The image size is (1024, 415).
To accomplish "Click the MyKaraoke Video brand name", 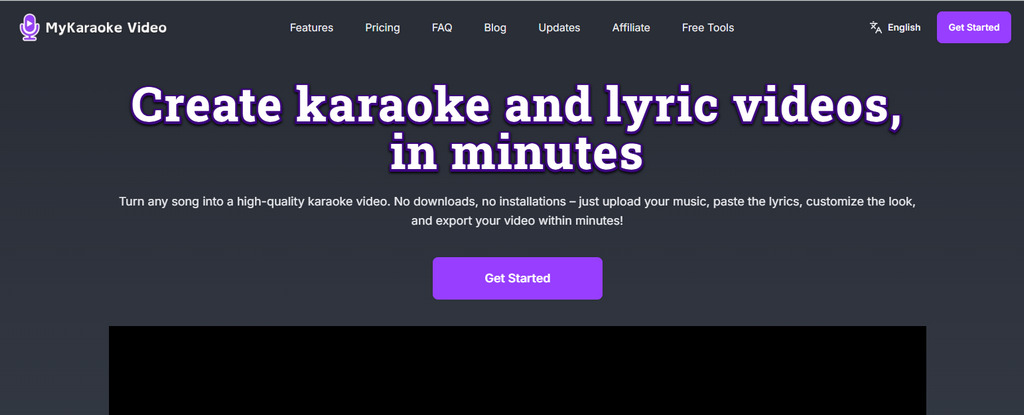I will (x=106, y=27).
